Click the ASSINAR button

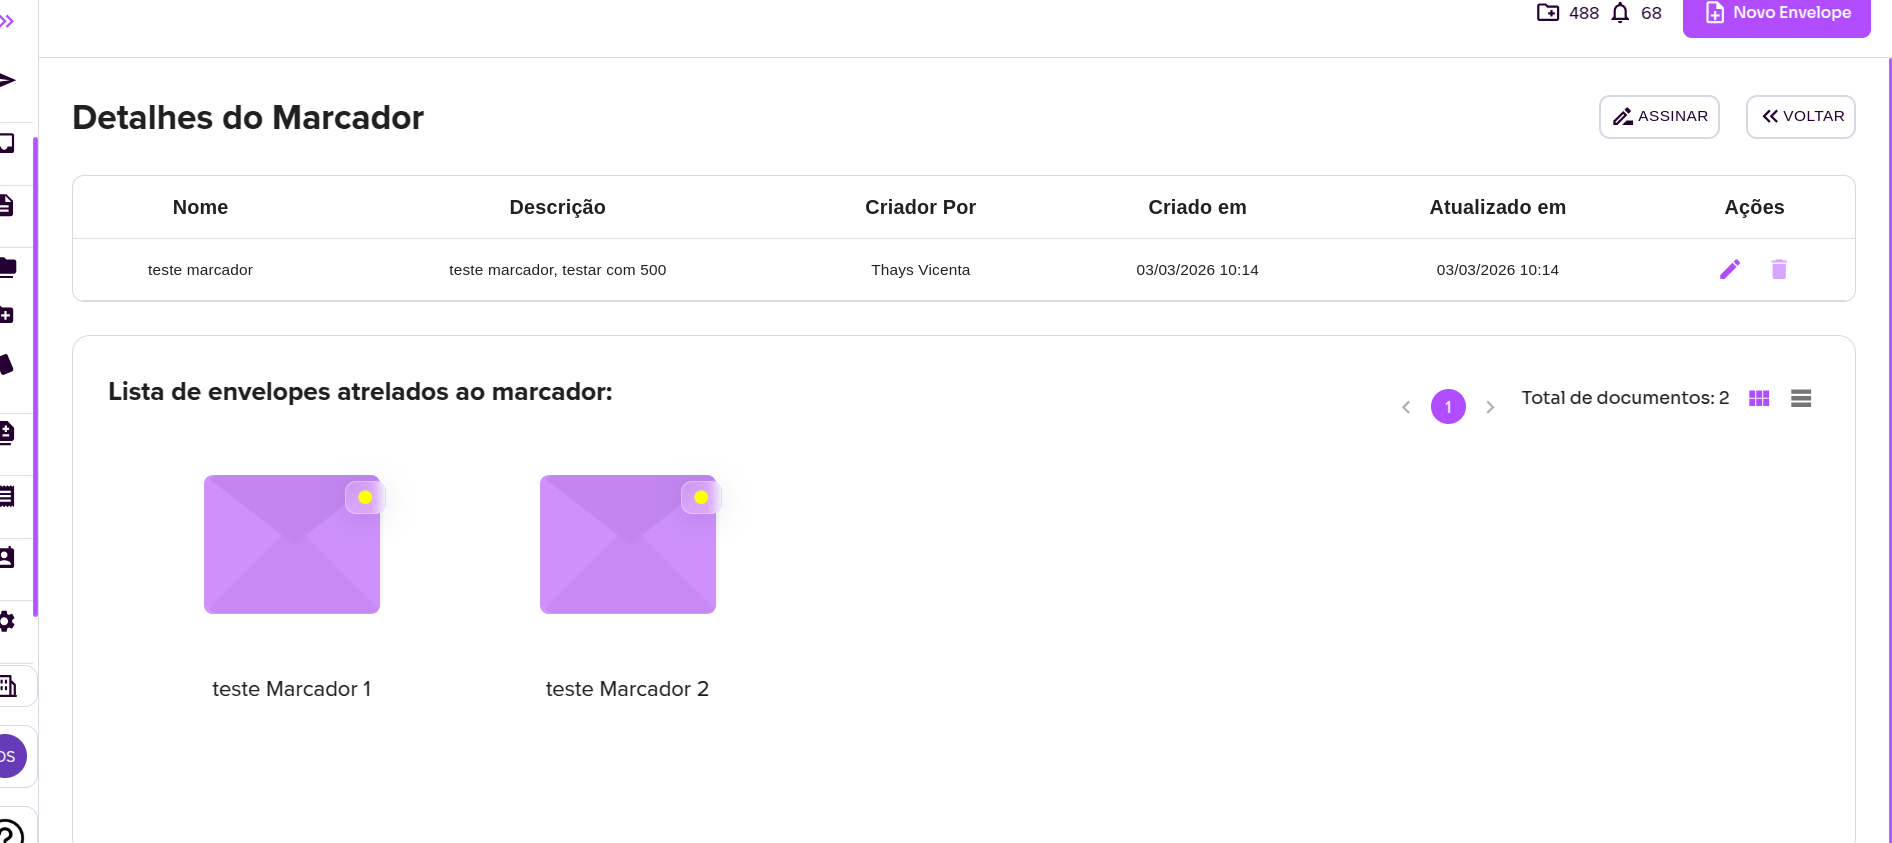coord(1659,117)
